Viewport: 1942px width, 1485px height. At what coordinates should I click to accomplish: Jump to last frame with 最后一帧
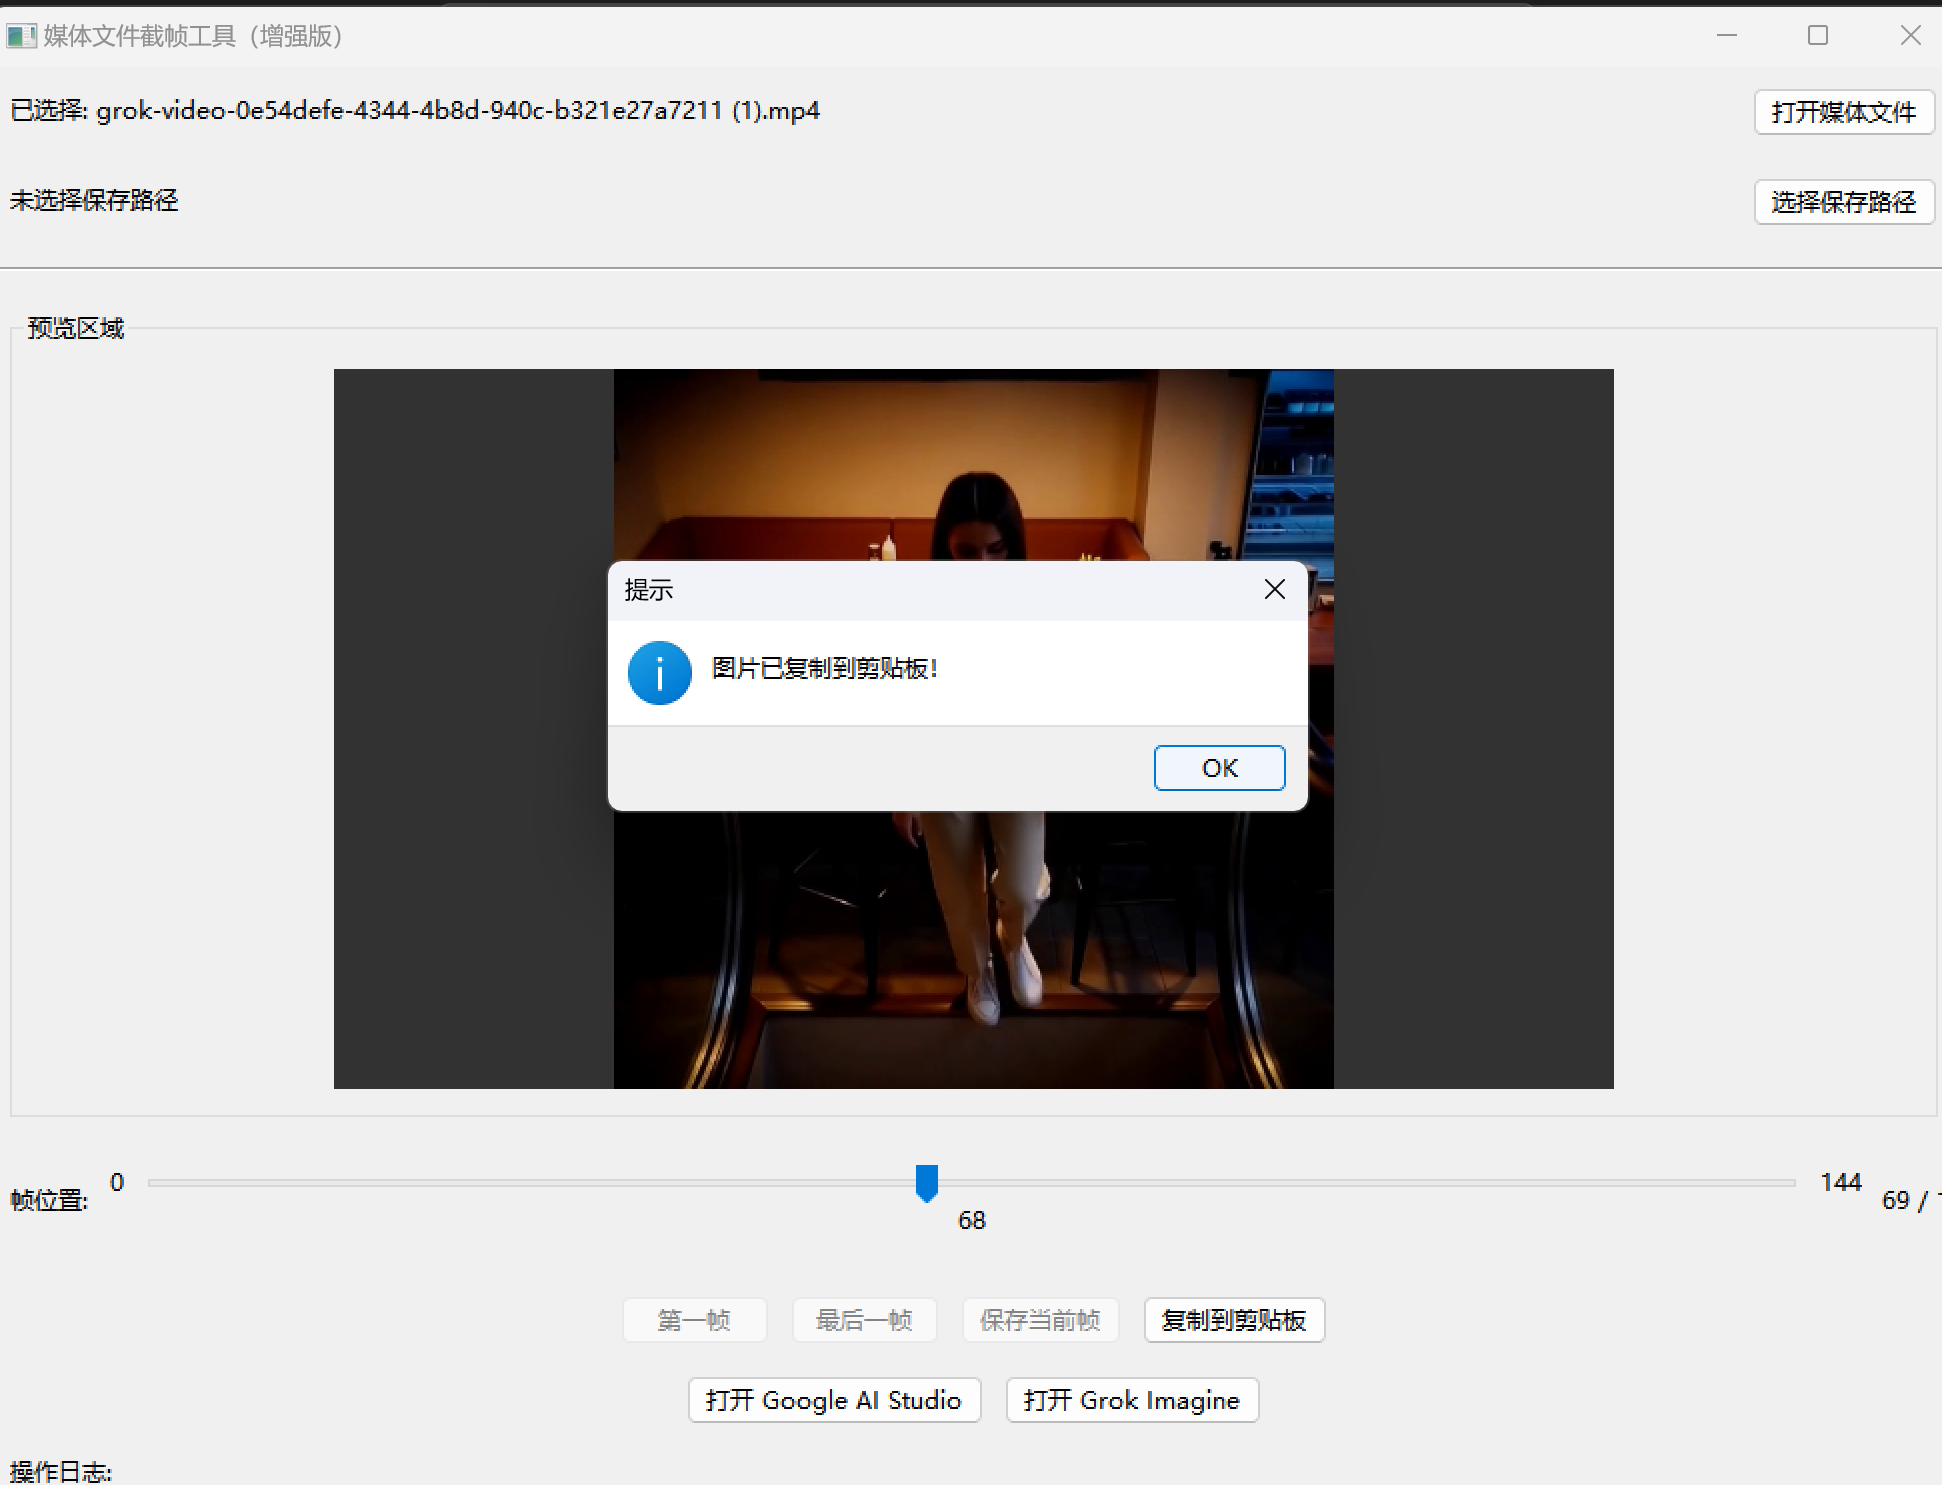pyautogui.click(x=864, y=1320)
